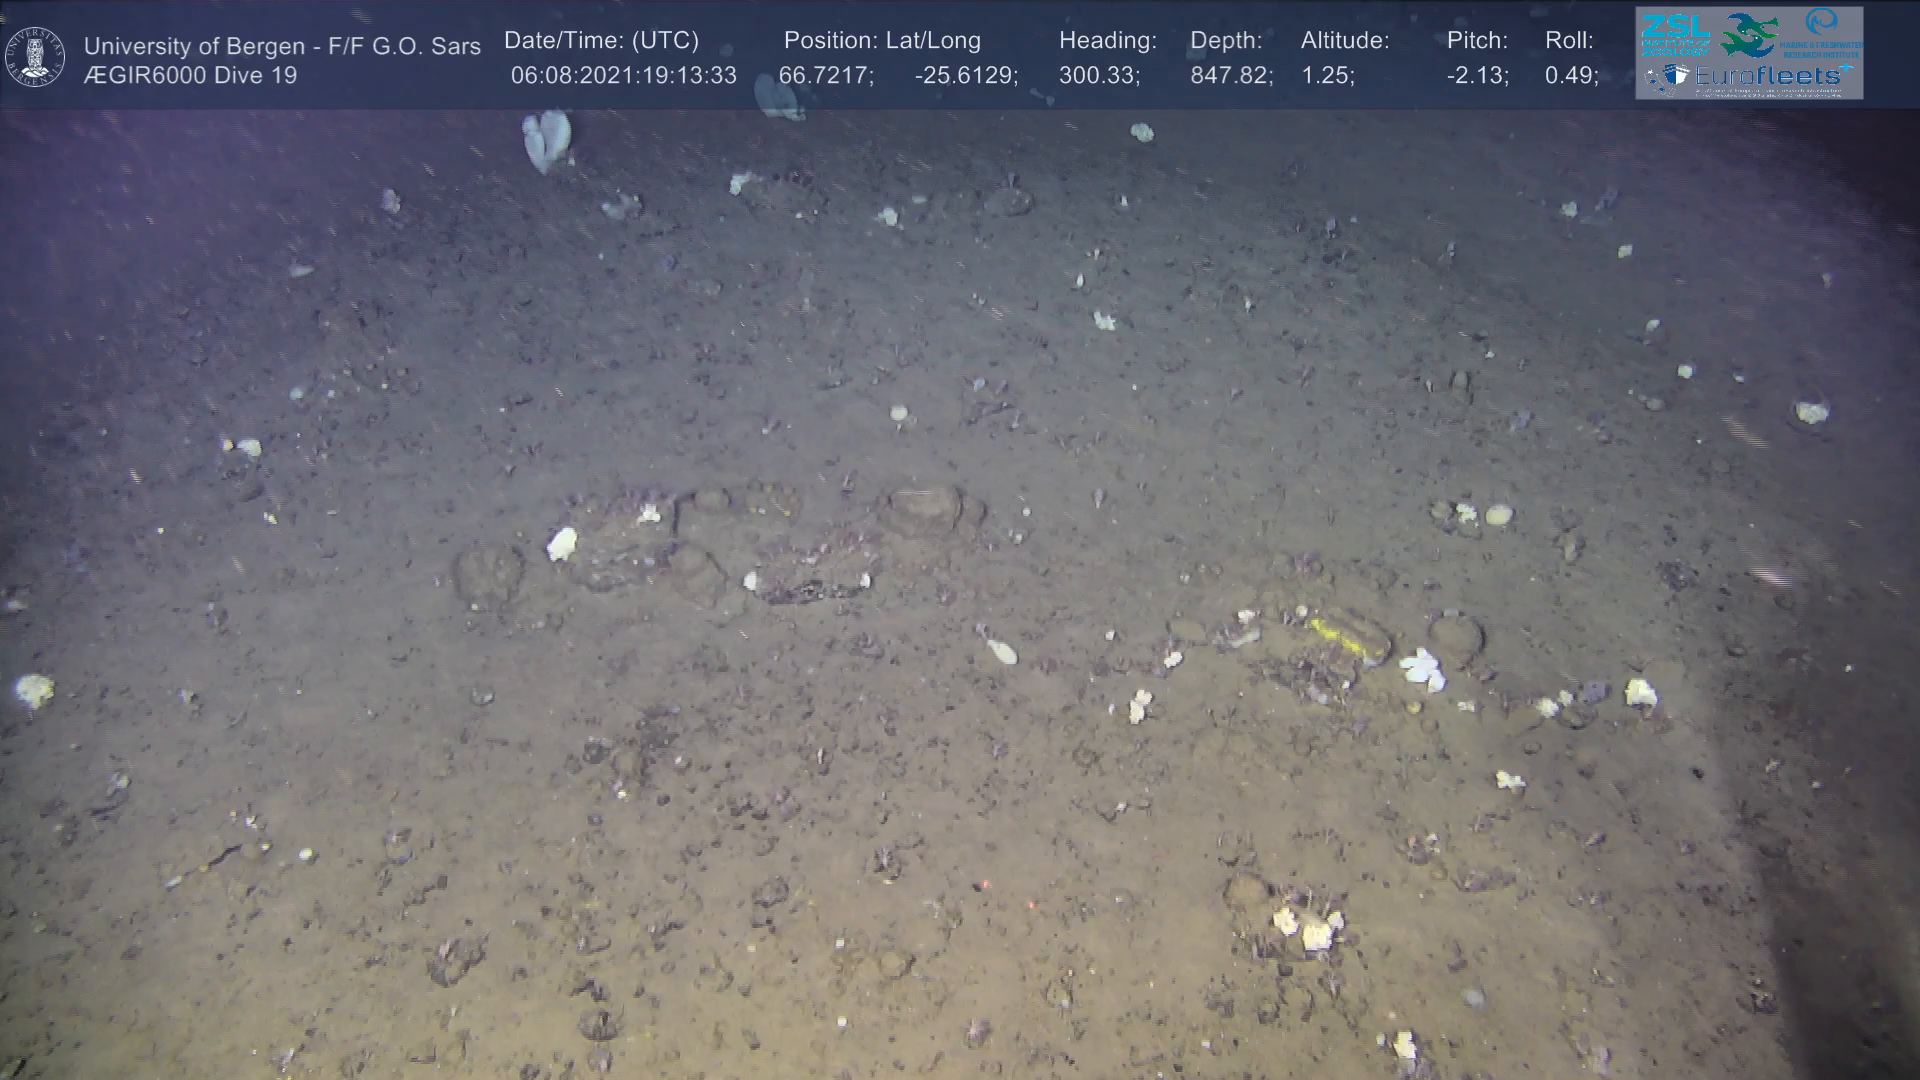Click the ZSL Institute of Zoology logo
Image resolution: width=1920 pixels, height=1080 pixels.
click(x=1675, y=34)
